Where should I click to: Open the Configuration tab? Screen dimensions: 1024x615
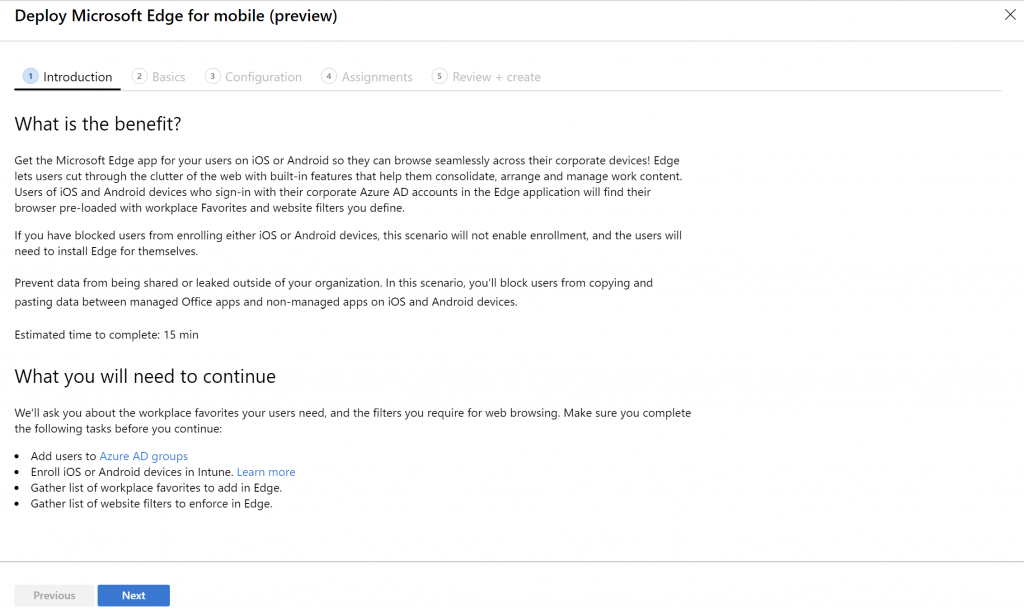263,77
